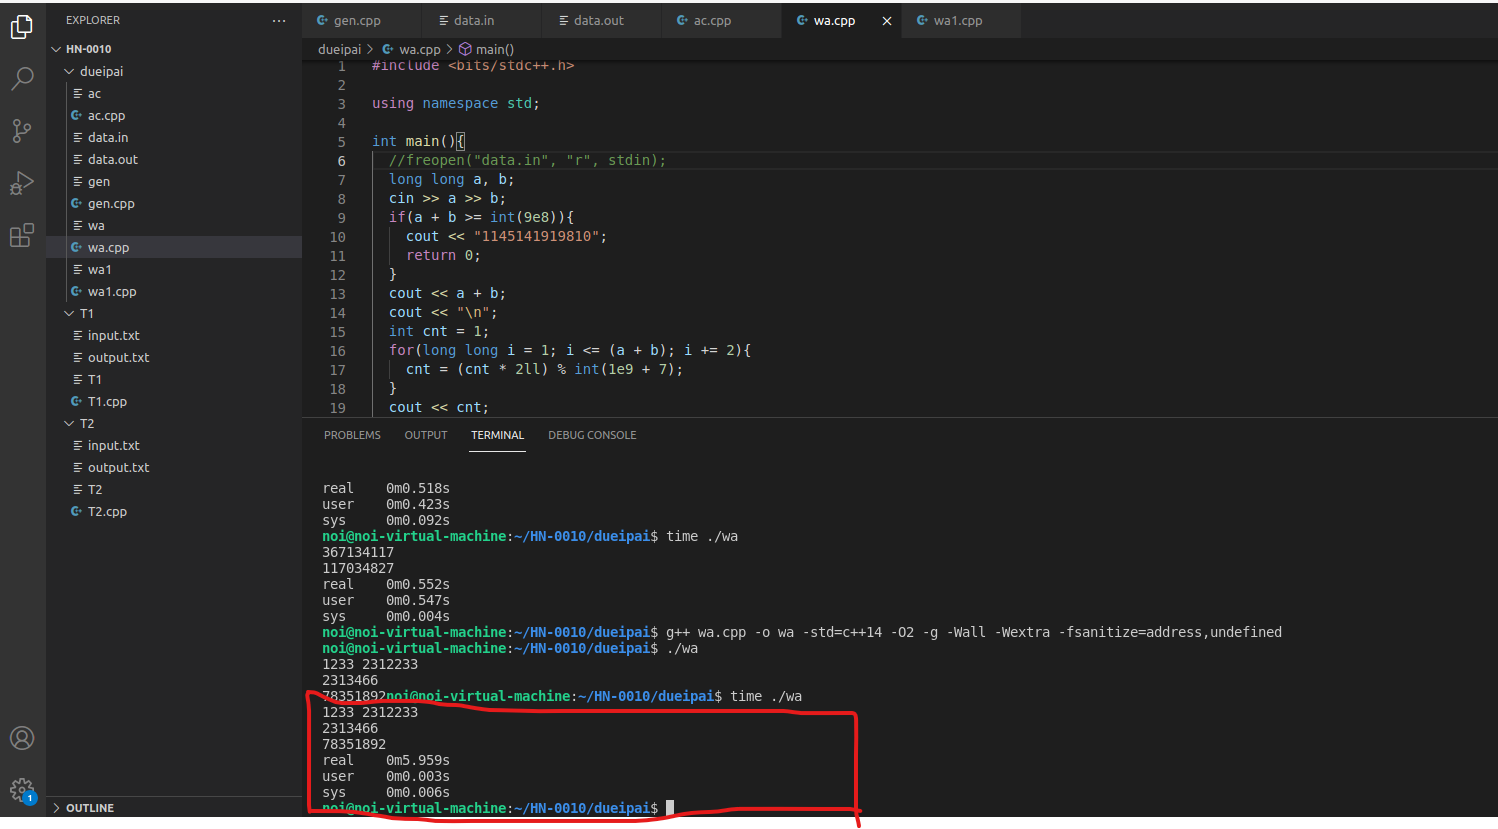1498x829 pixels.
Task: Collapse the T2 folder
Action: click(174, 424)
